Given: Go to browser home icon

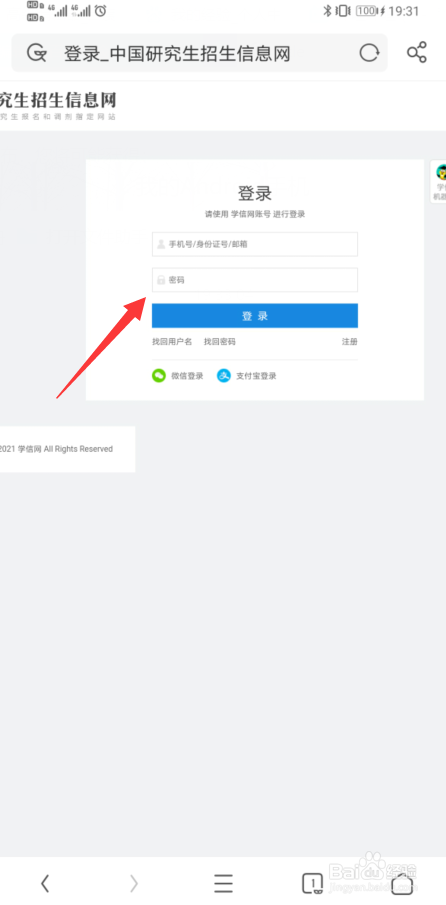Looking at the screenshot, I should (402, 883).
